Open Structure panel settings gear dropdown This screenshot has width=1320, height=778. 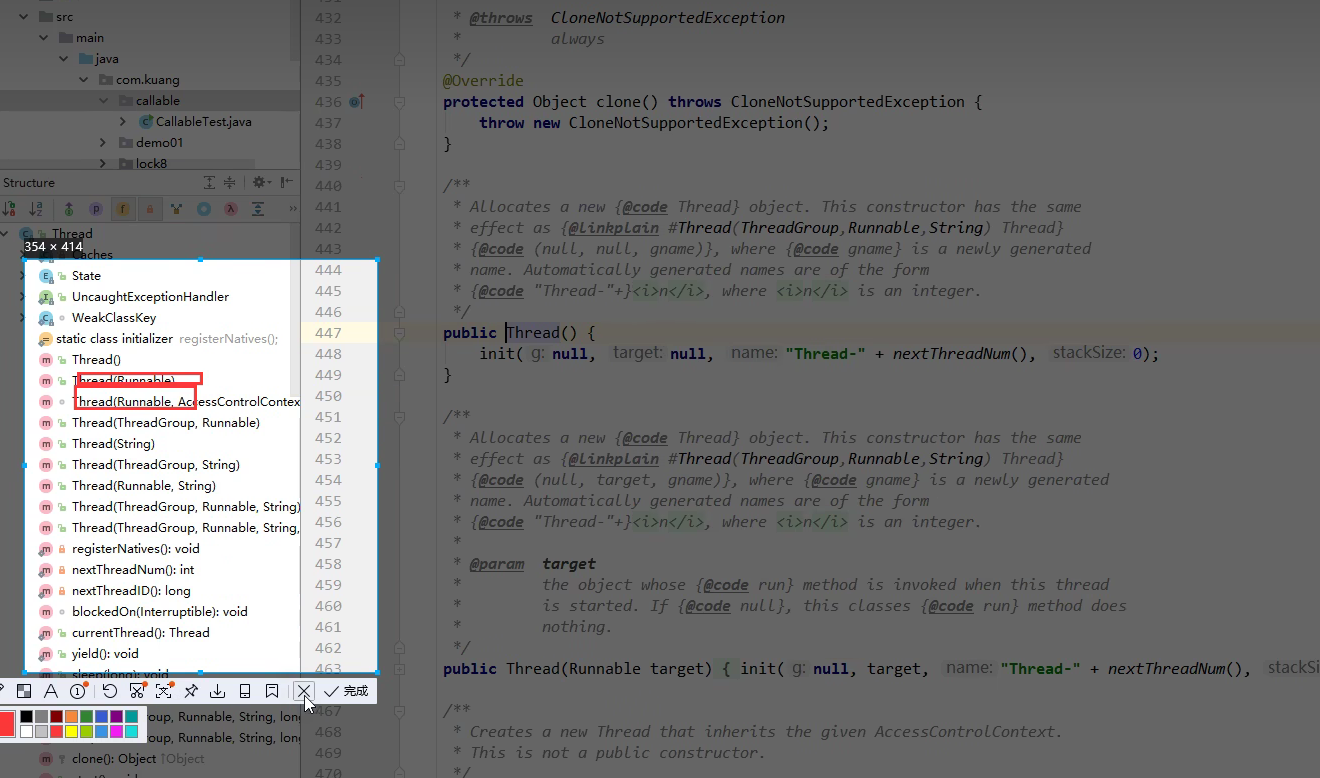(x=260, y=182)
